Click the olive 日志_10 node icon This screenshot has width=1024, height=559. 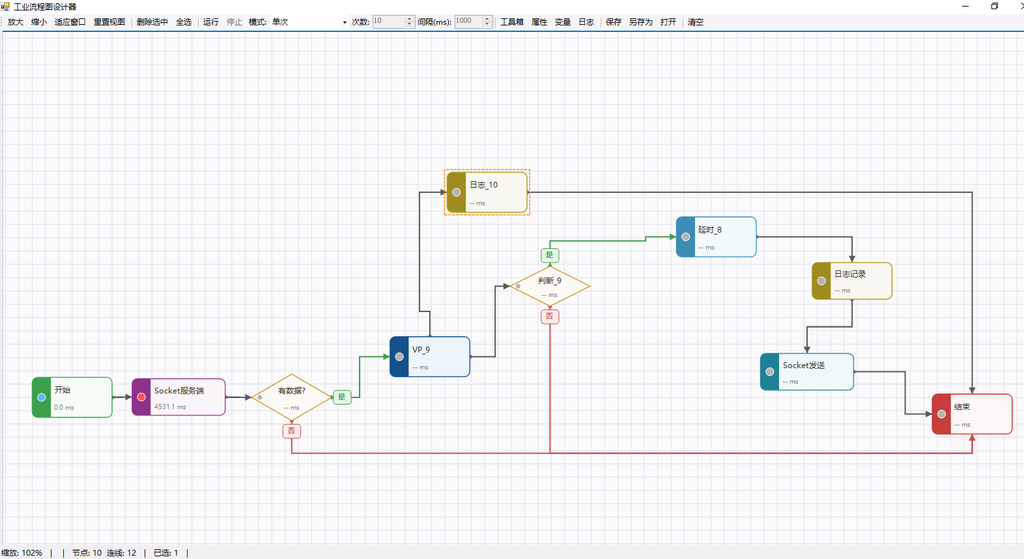pos(456,192)
